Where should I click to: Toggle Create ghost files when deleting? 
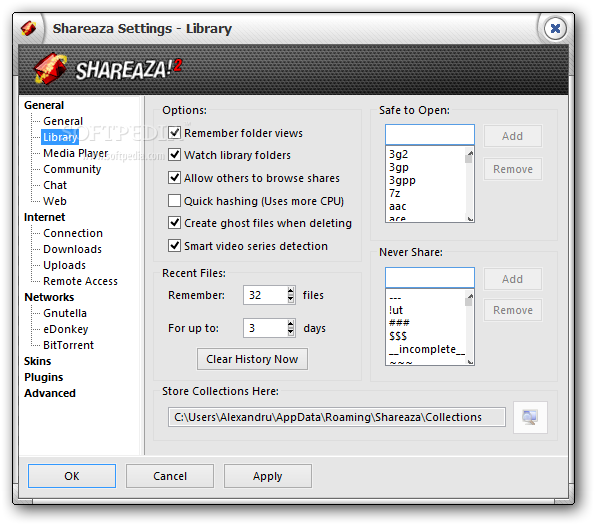[174, 223]
